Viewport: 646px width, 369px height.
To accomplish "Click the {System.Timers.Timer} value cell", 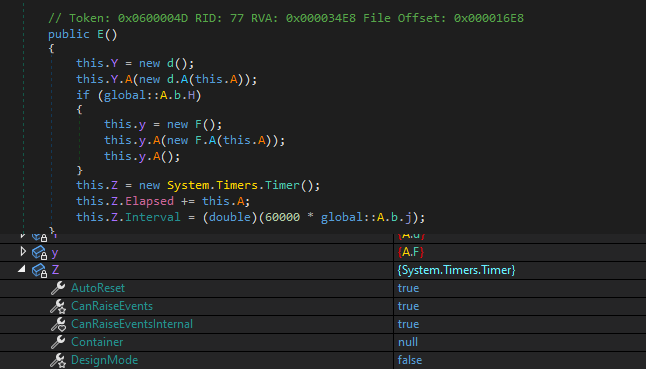I will (x=456, y=270).
